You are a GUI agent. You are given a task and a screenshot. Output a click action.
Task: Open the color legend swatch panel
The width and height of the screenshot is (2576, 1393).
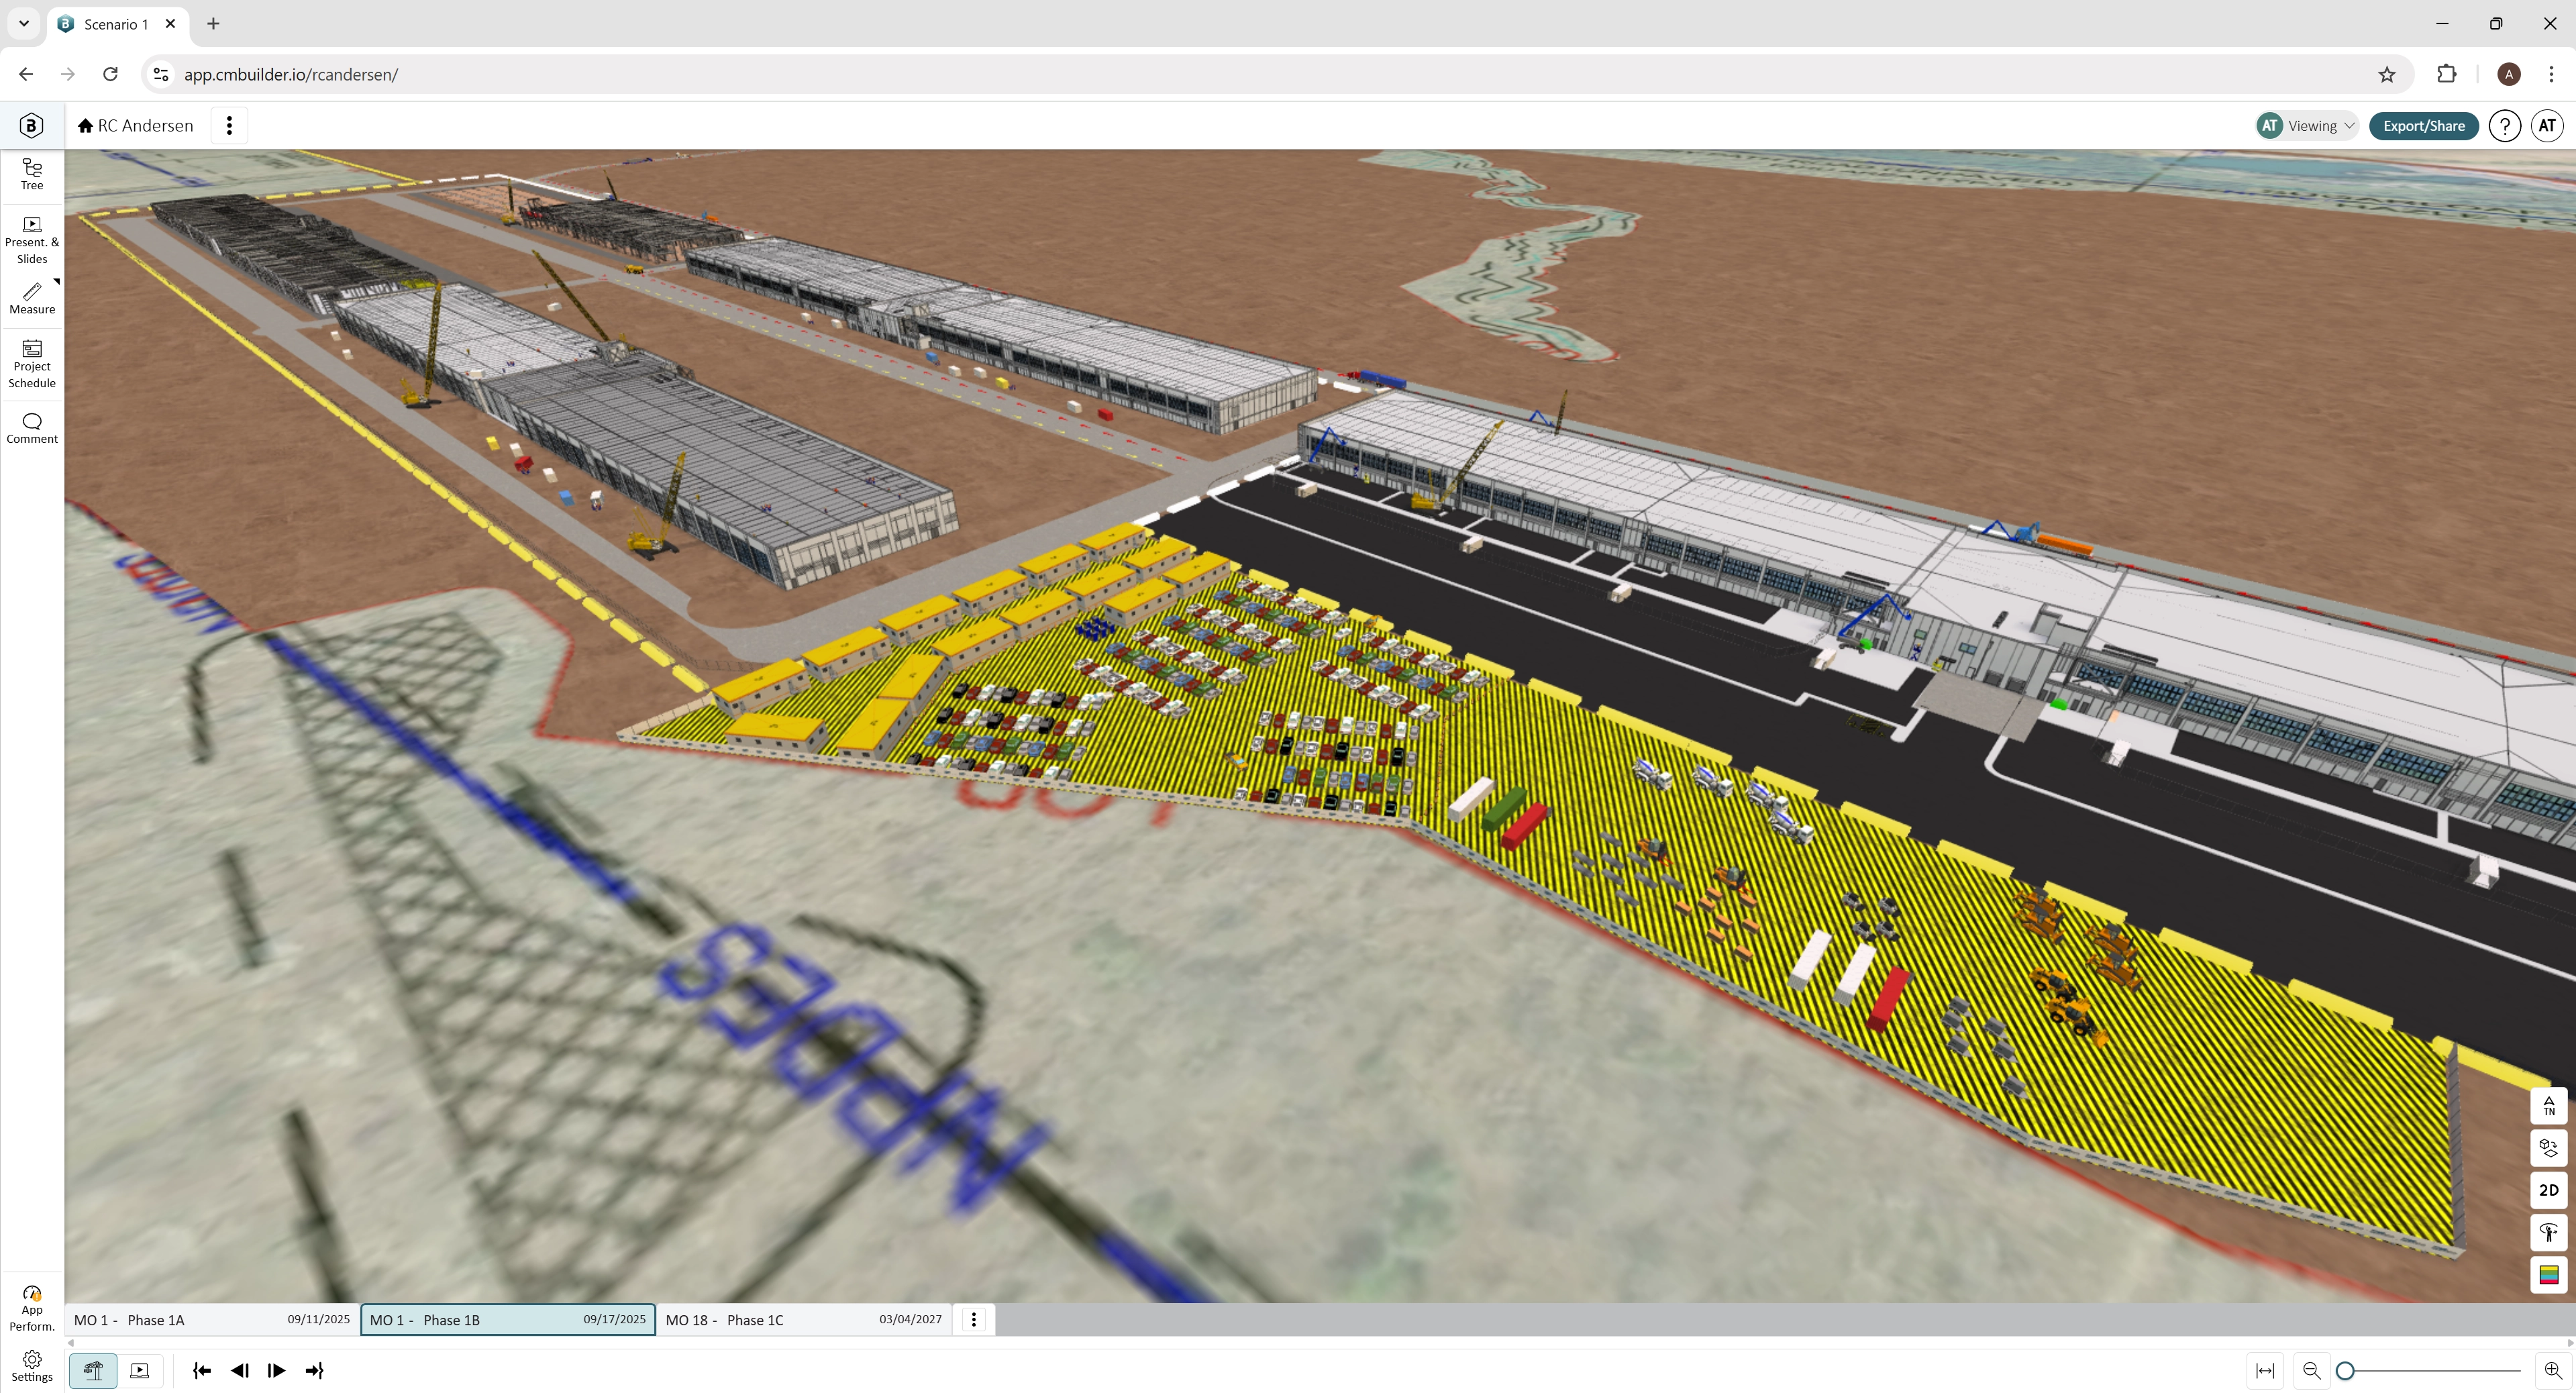(2549, 1275)
